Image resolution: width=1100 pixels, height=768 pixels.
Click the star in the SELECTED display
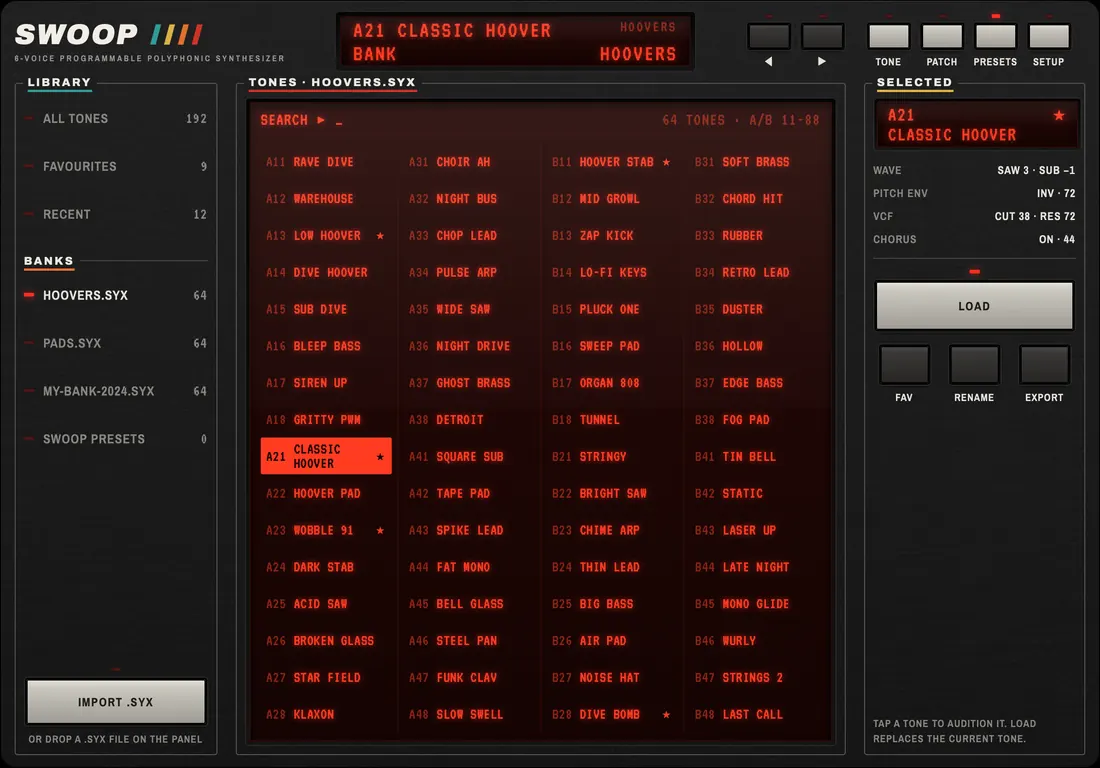coord(1059,115)
